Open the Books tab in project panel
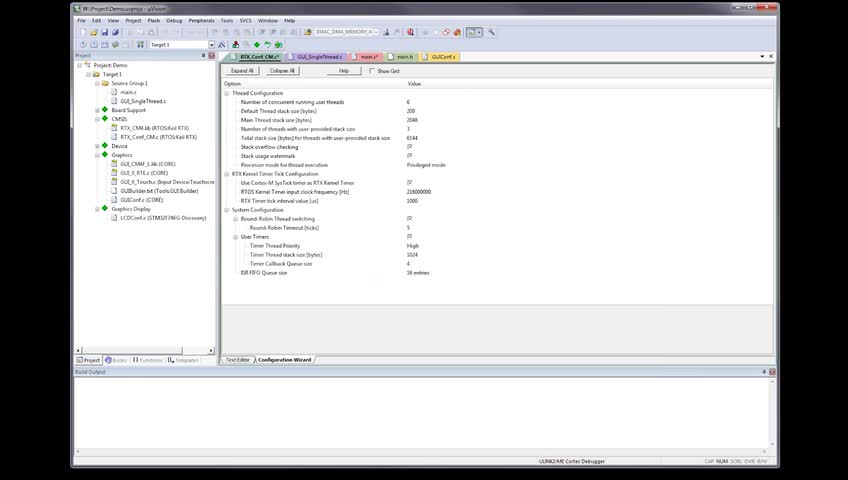Screen dimensions: 848x480 coord(116,360)
